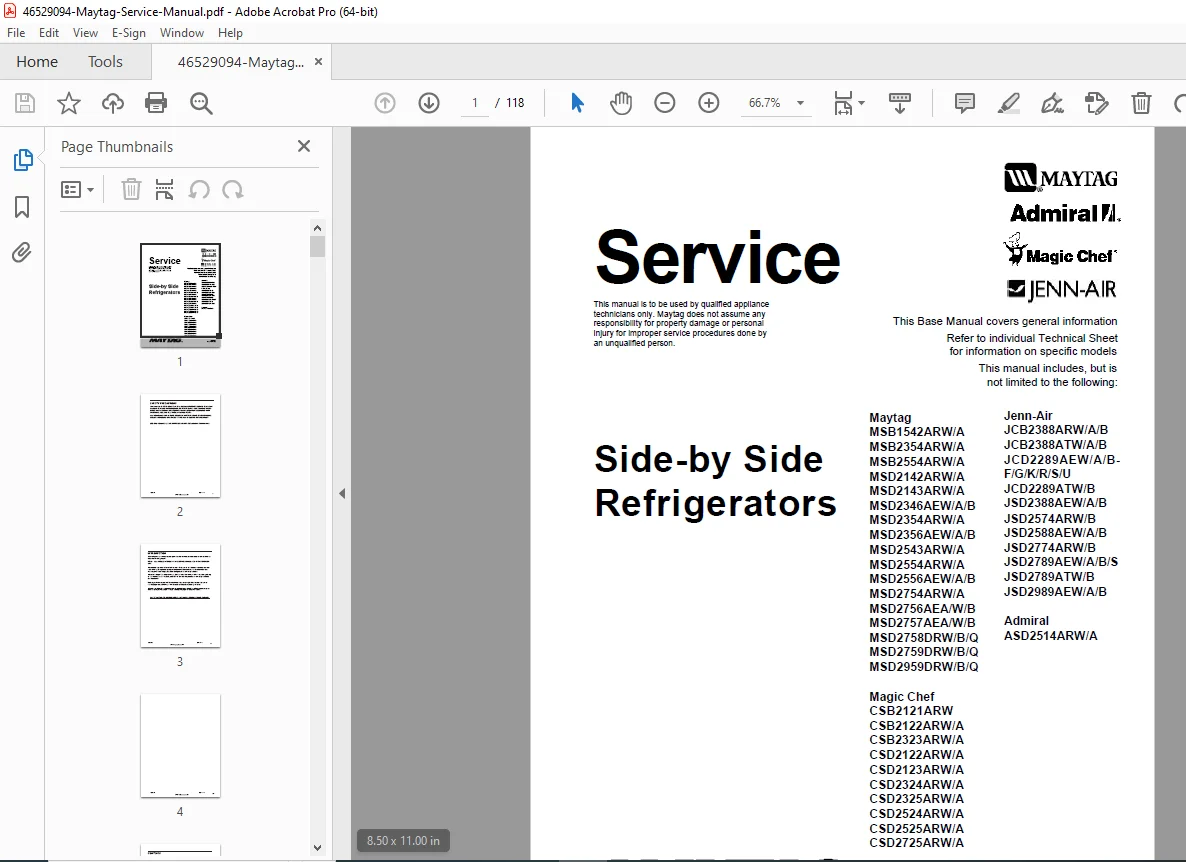1186x862 pixels.
Task: Click the print pages icon in thumbnails panel
Action: coord(164,190)
